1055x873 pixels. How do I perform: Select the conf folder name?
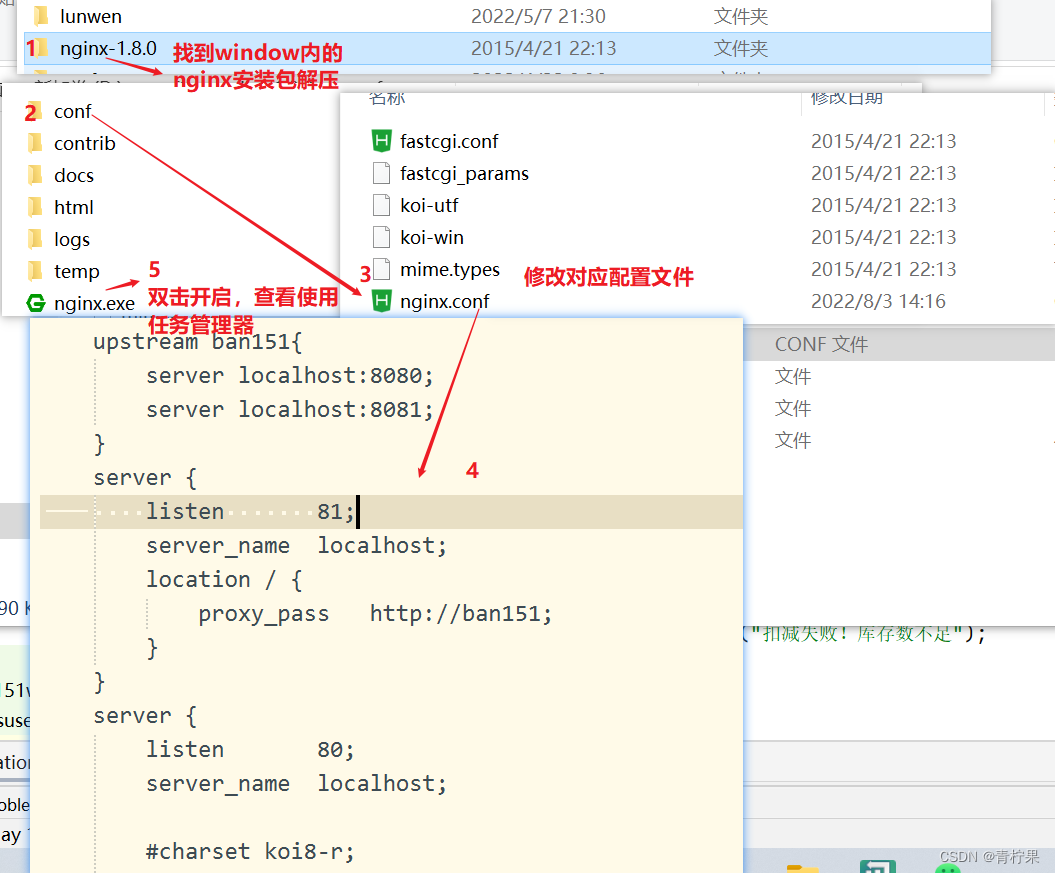pyautogui.click(x=73, y=112)
